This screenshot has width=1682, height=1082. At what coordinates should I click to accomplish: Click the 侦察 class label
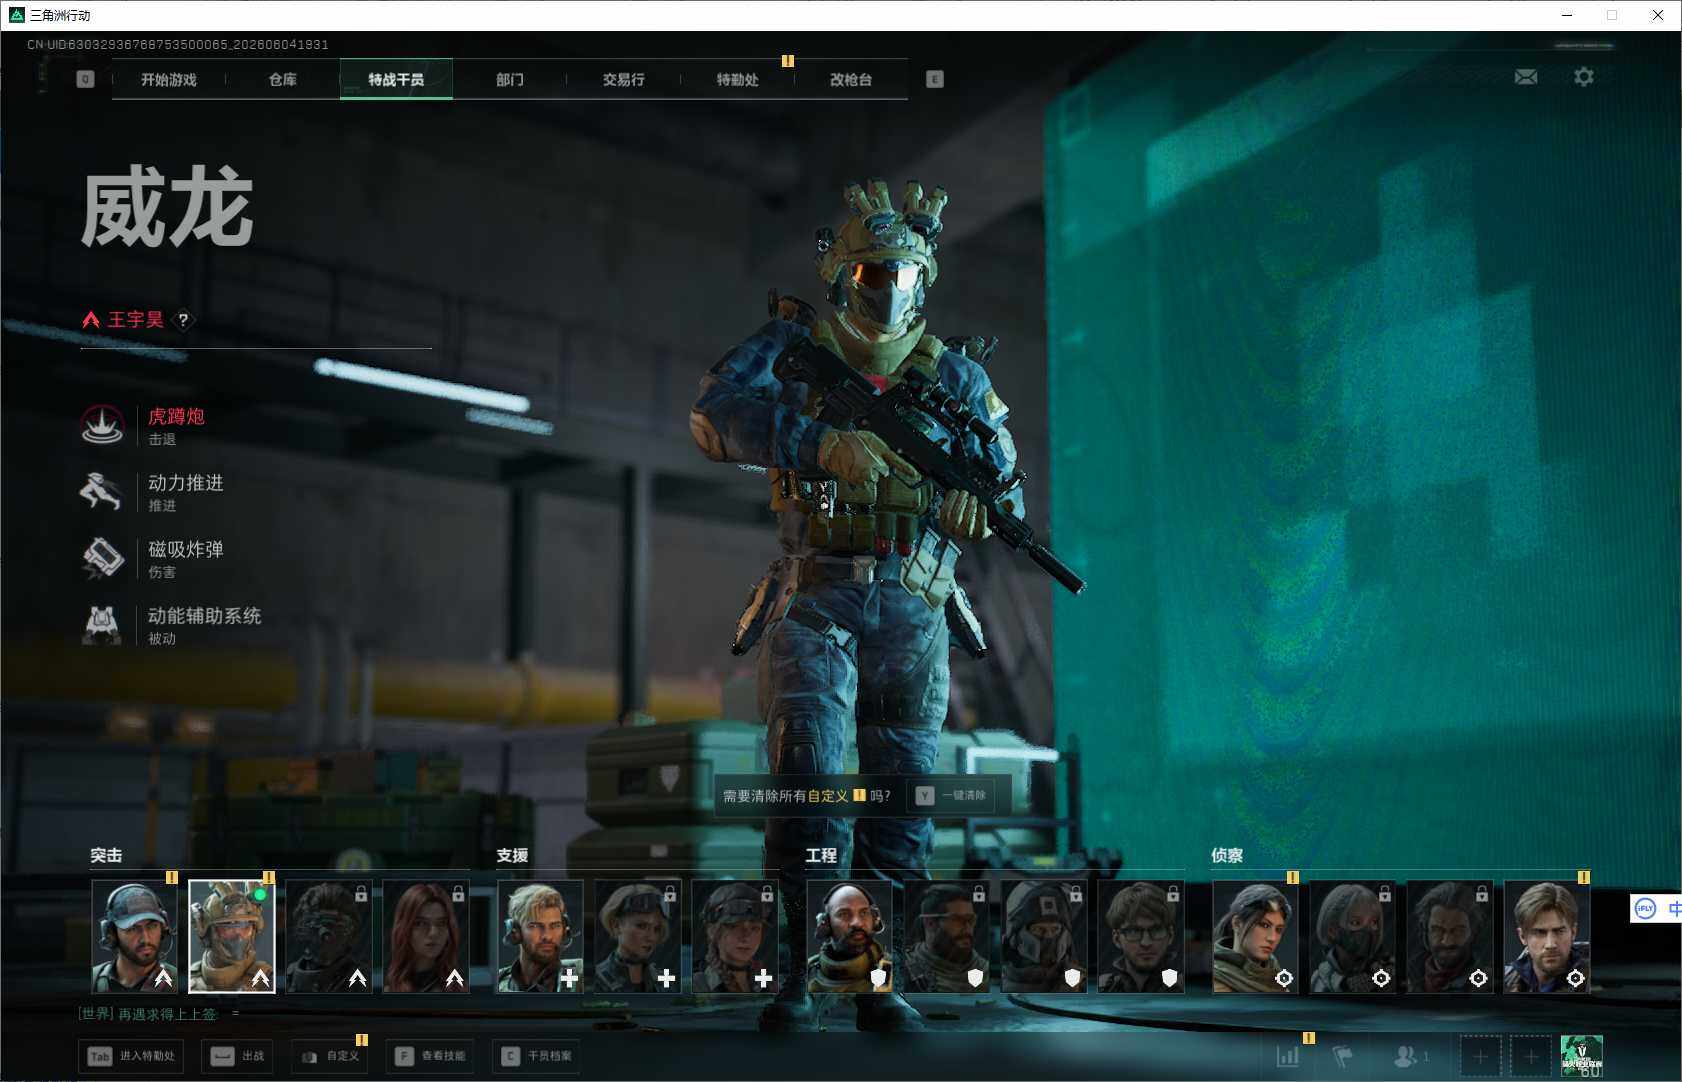1227,855
